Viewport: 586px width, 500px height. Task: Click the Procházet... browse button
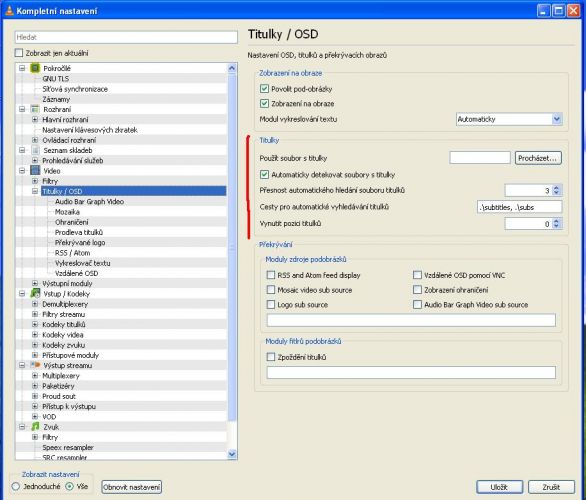tap(538, 158)
